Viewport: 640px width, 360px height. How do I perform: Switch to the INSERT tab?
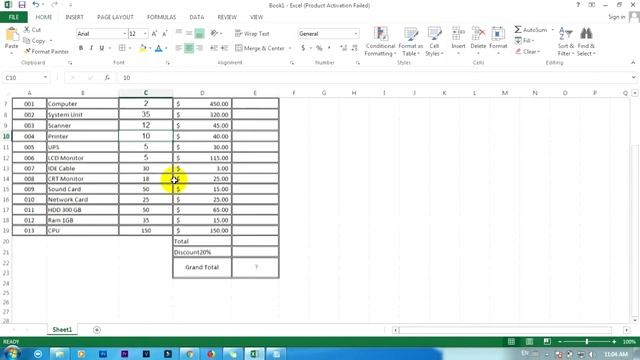click(74, 17)
